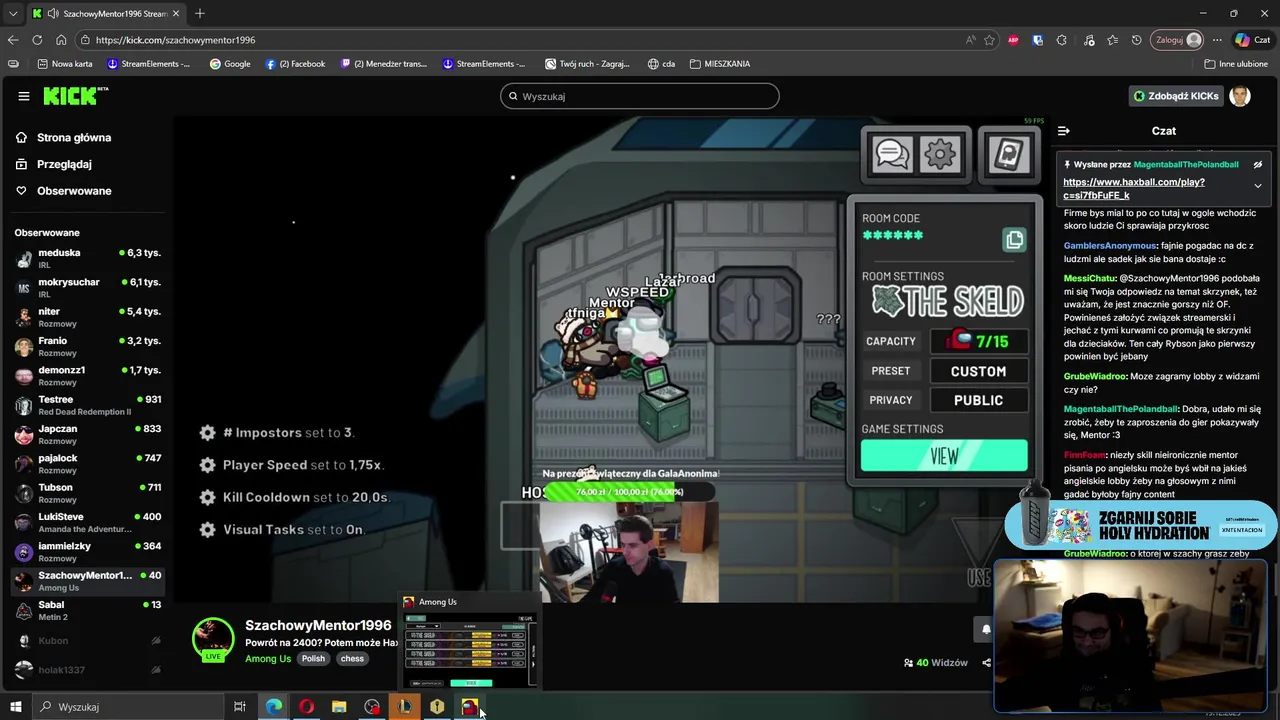The width and height of the screenshot is (1280, 720).
Task: Open the tab list dropdown arrow at top left
Action: click(12, 13)
